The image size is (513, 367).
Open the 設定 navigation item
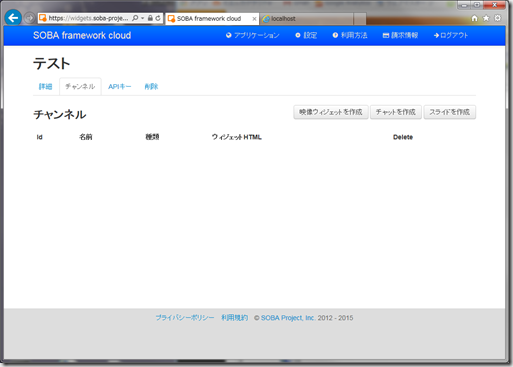click(x=306, y=35)
